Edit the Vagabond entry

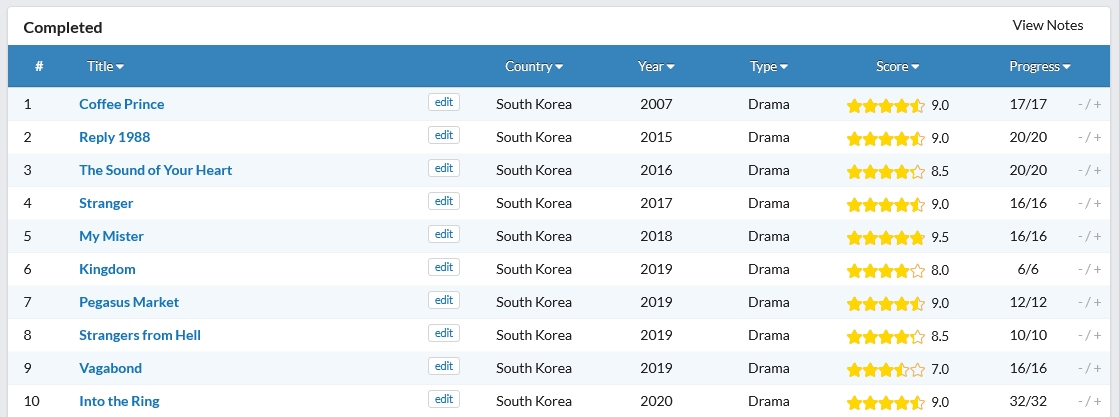444,366
